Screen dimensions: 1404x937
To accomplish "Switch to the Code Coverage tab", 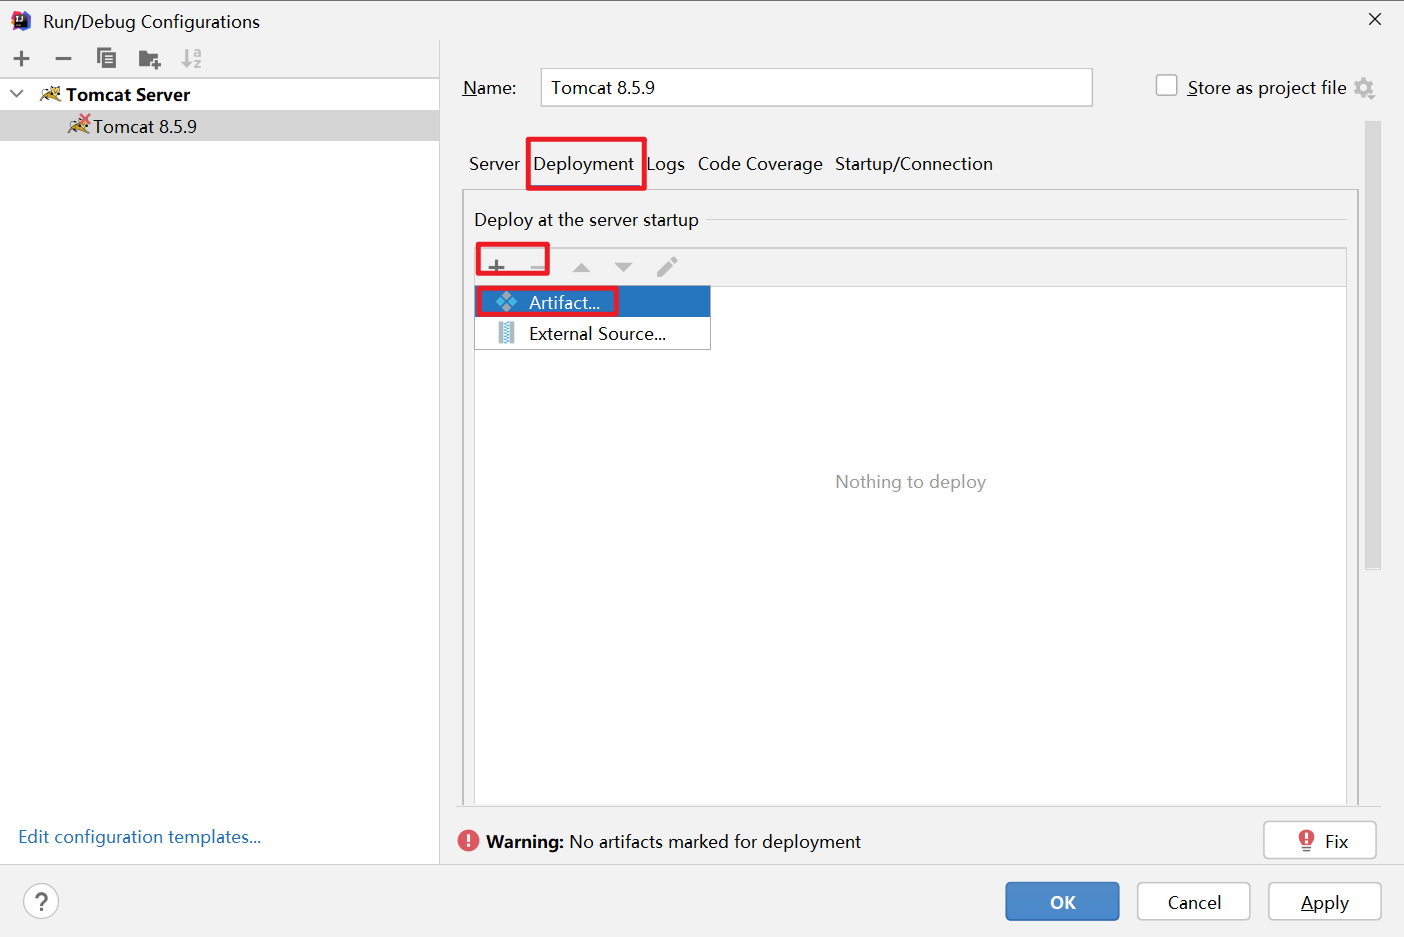I will pyautogui.click(x=760, y=163).
